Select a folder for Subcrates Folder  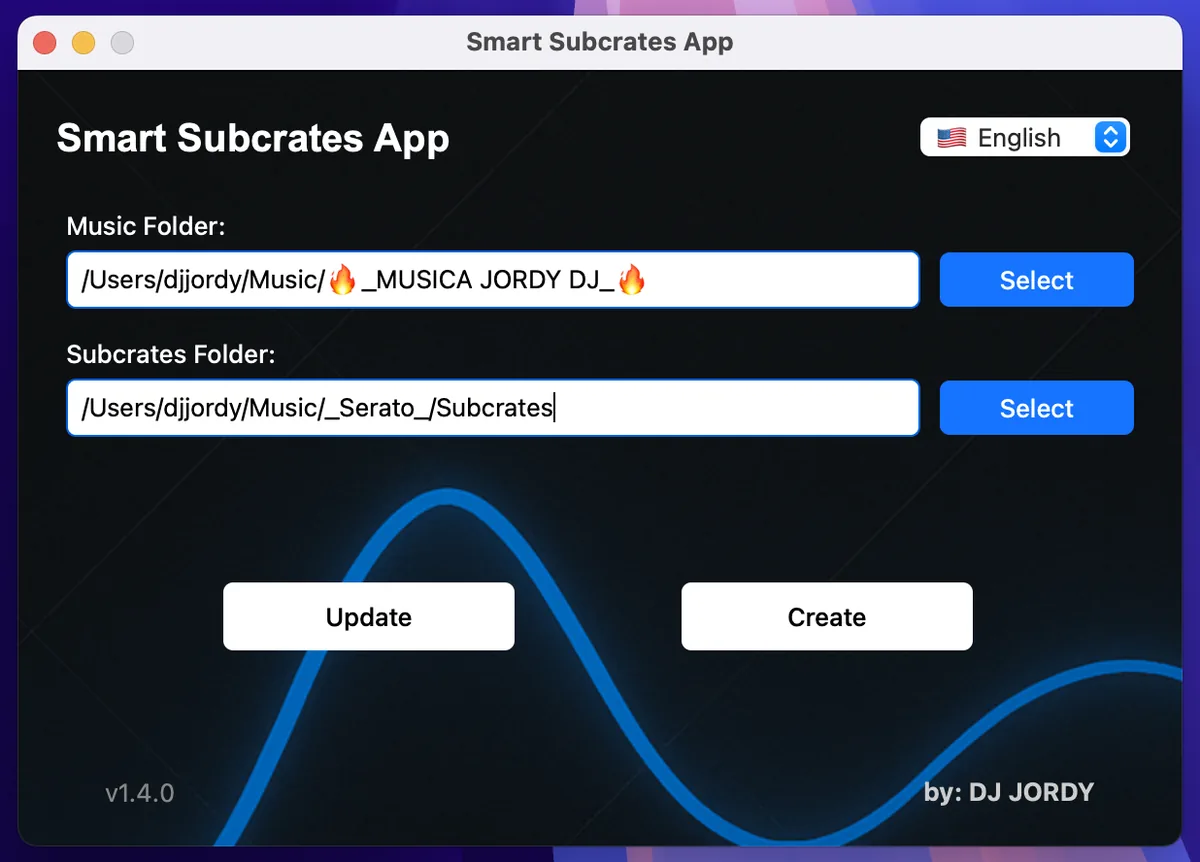pos(1036,408)
